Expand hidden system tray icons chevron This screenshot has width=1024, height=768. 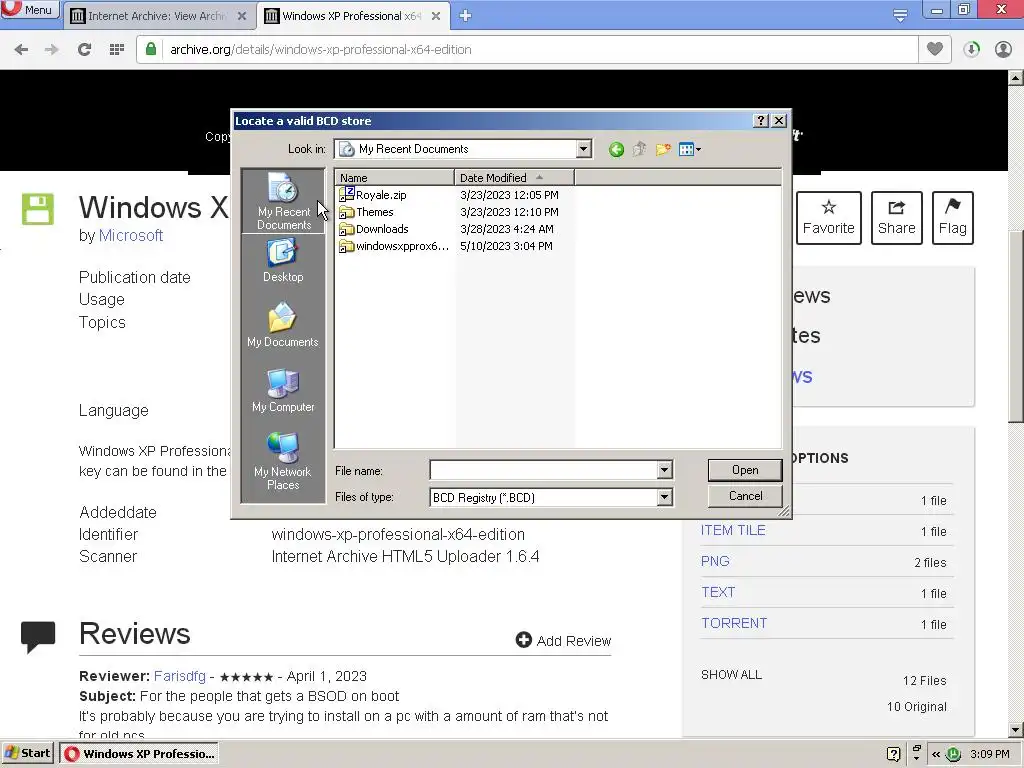(936, 754)
